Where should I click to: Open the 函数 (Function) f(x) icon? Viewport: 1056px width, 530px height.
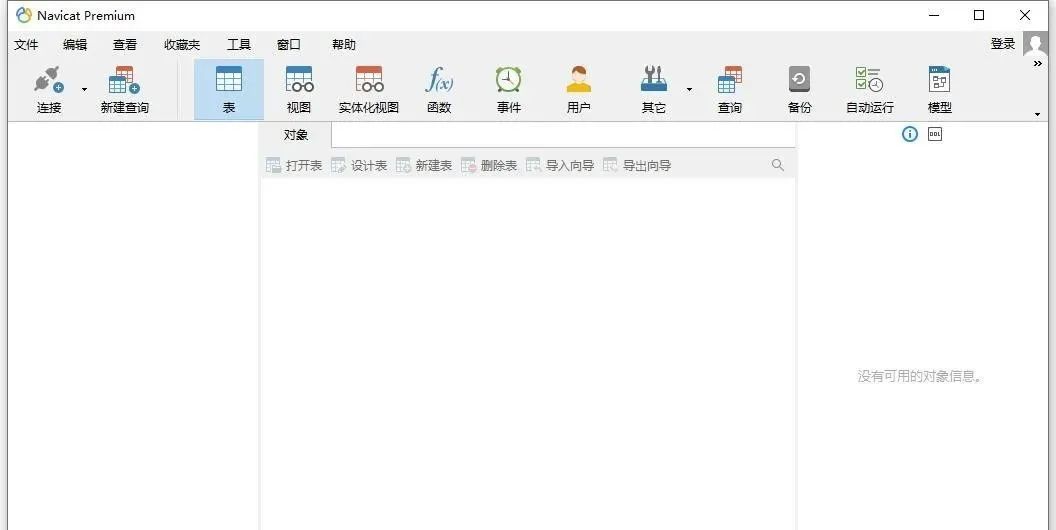[439, 81]
